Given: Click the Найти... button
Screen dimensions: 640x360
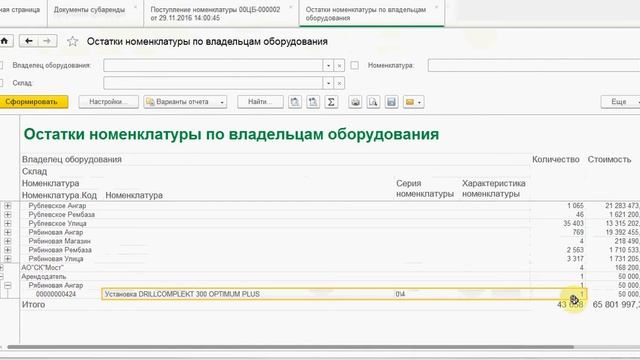Looking at the screenshot, I should [x=260, y=102].
